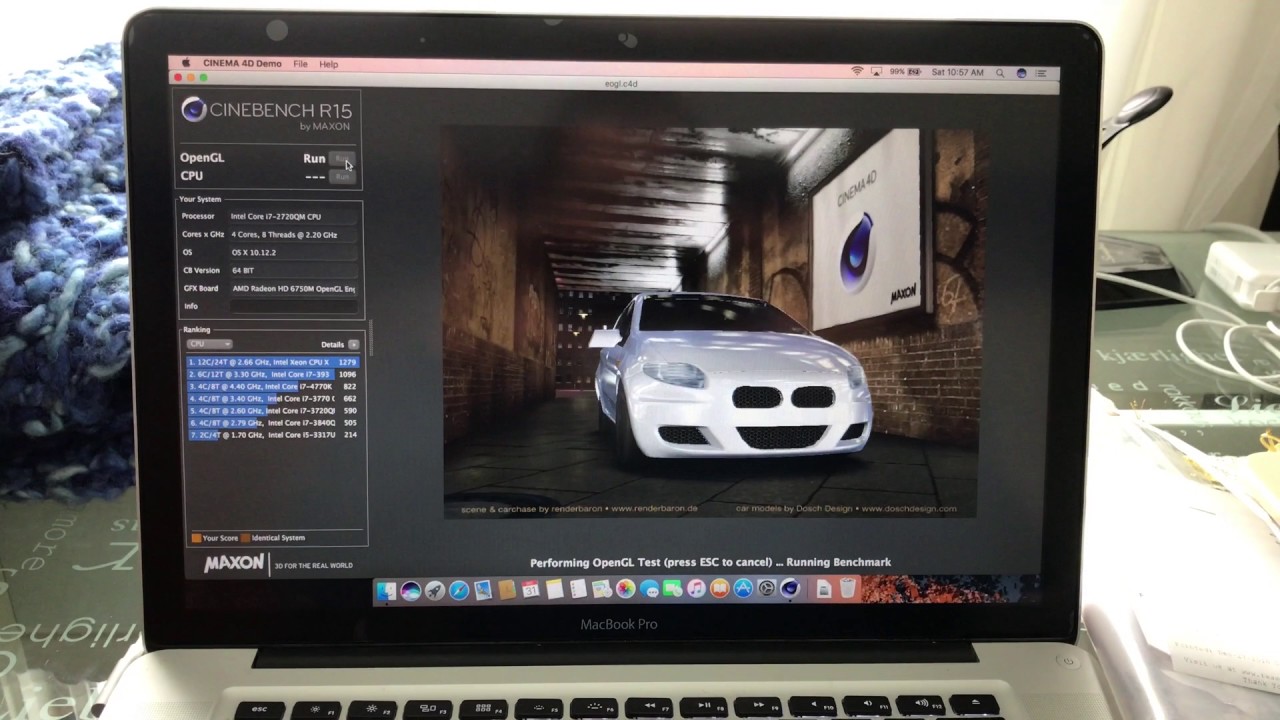Select ranking row Intel Core i5-3317U
Viewport: 1280px width, 720px height.
click(272, 435)
